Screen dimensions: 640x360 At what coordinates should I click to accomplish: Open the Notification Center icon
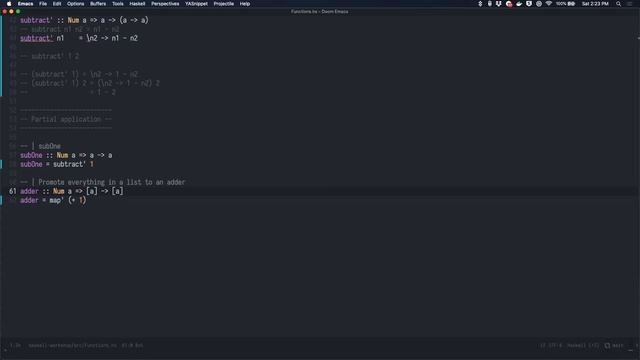(x=630, y=4)
